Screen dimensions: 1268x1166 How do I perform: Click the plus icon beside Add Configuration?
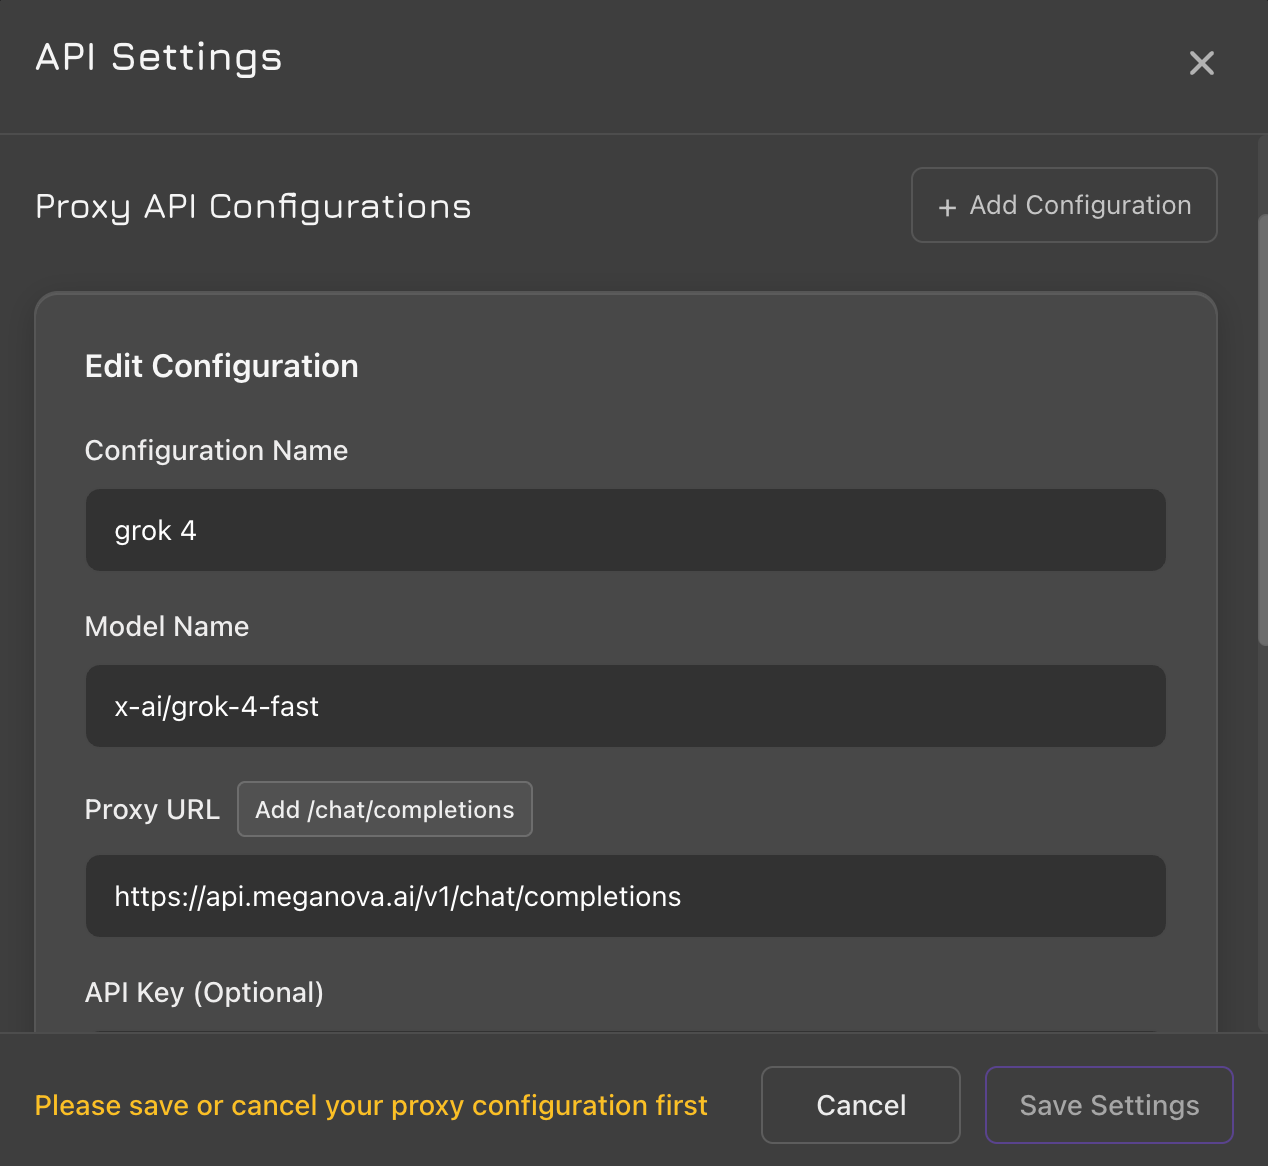tap(947, 207)
